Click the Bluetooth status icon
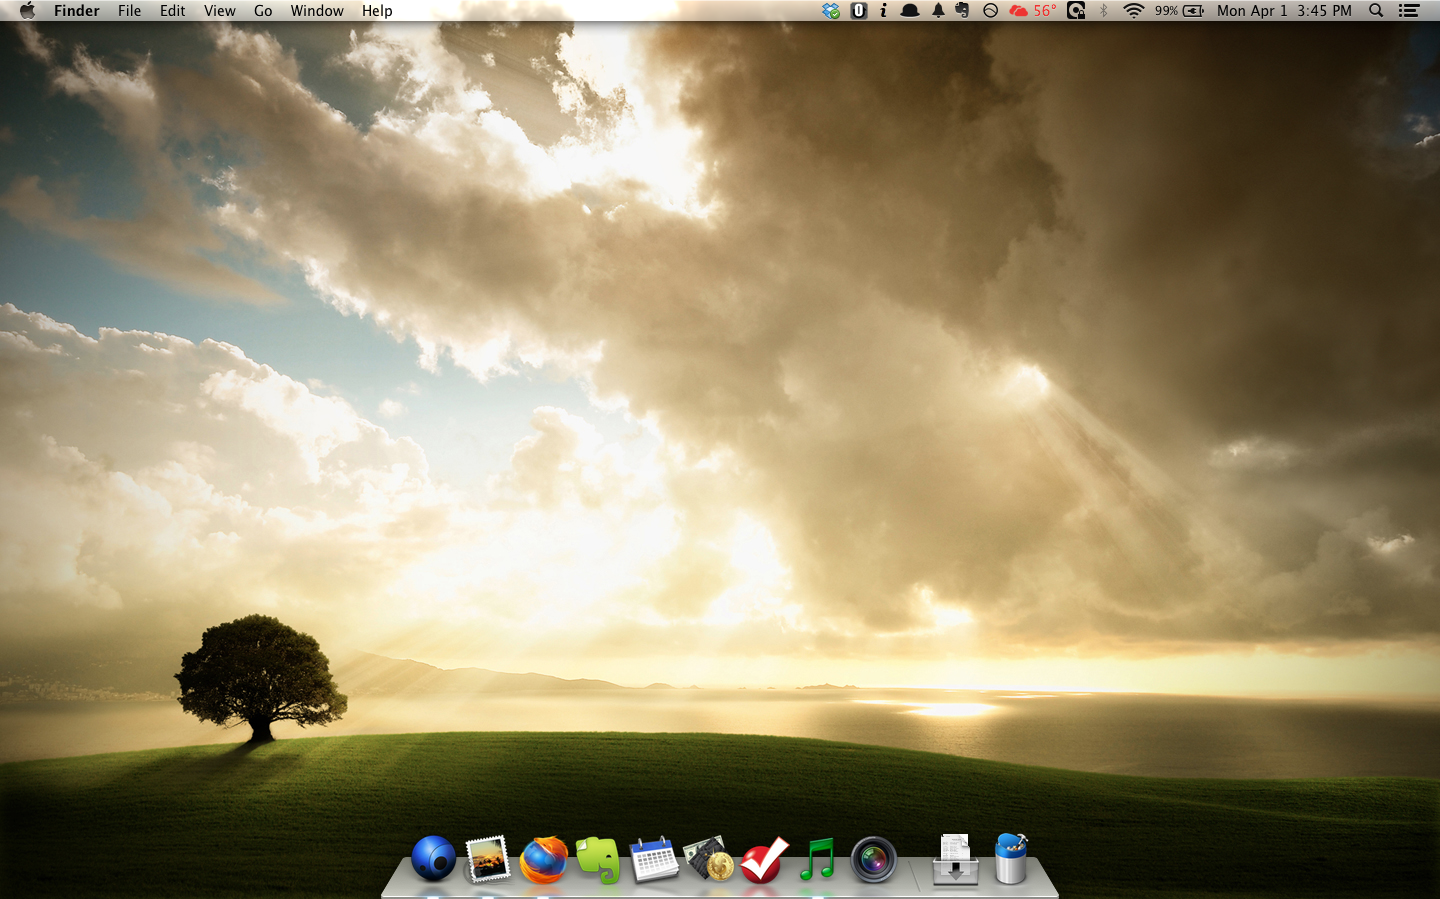 click(1104, 10)
